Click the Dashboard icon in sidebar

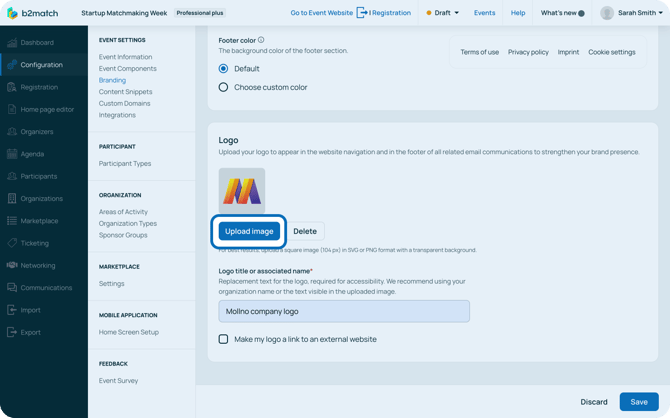(x=12, y=43)
